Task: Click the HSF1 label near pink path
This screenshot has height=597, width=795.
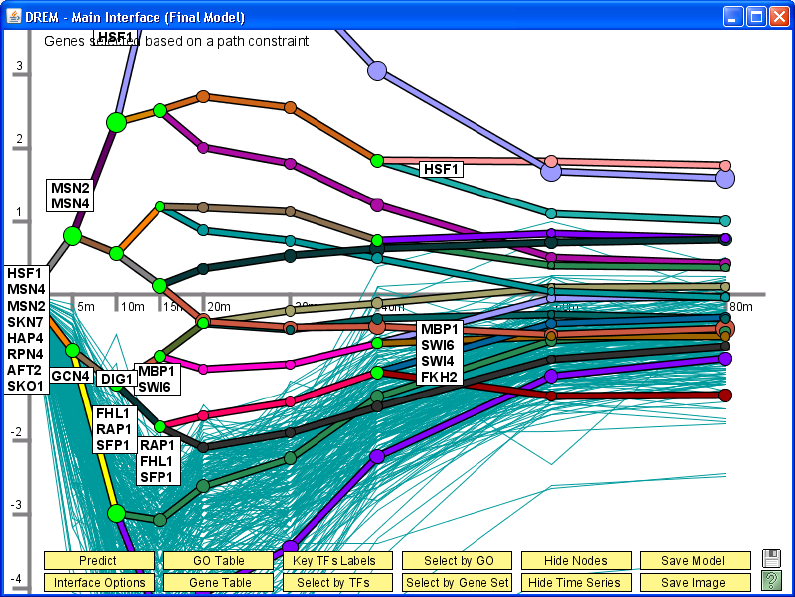Action: 441,169
